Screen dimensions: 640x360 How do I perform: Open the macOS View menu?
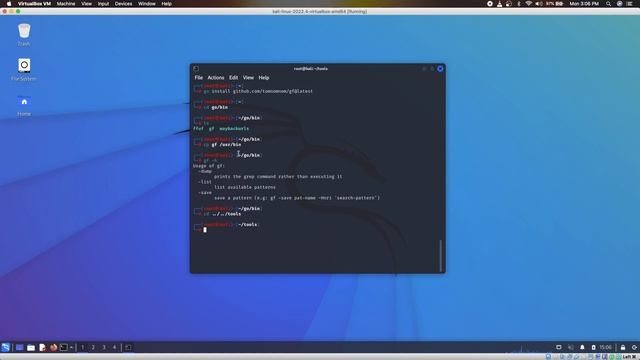(x=87, y=4)
